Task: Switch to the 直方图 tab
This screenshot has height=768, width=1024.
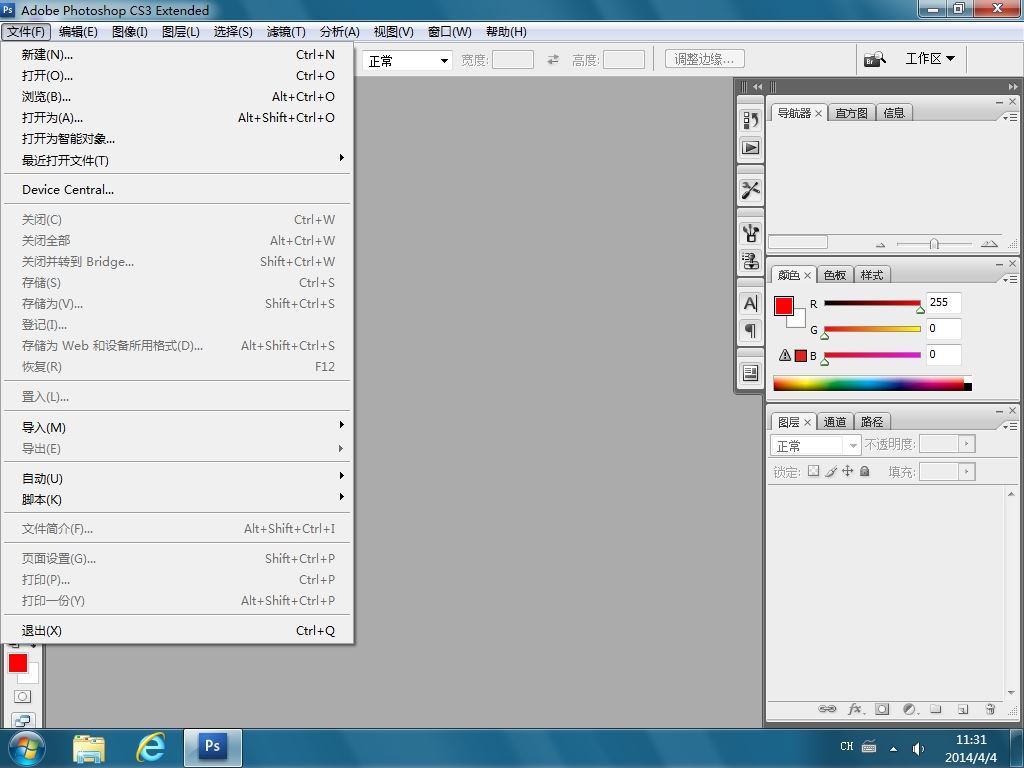Action: tap(852, 113)
